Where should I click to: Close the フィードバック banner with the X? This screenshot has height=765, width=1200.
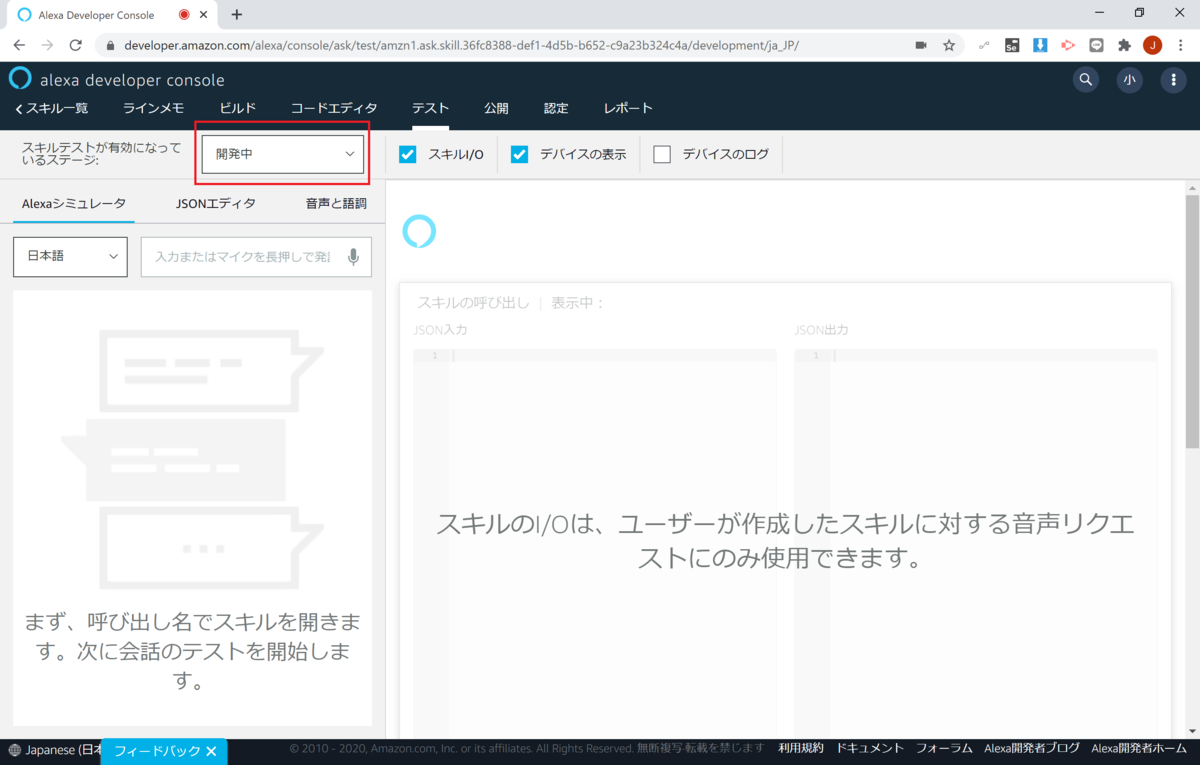(210, 751)
